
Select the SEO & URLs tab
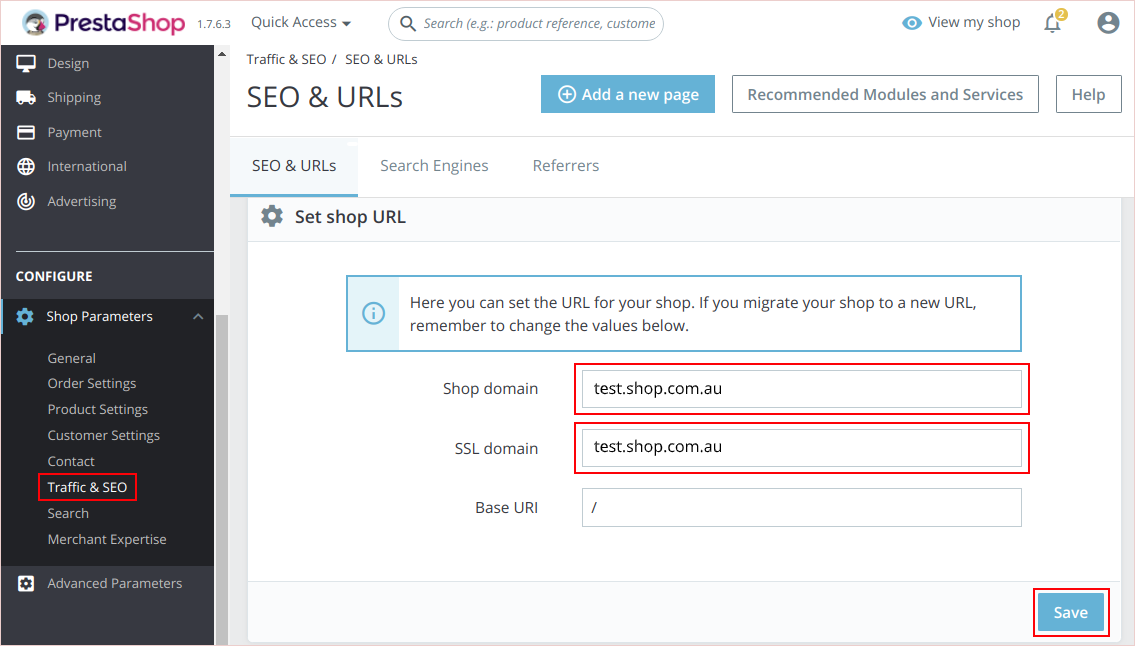pos(294,166)
